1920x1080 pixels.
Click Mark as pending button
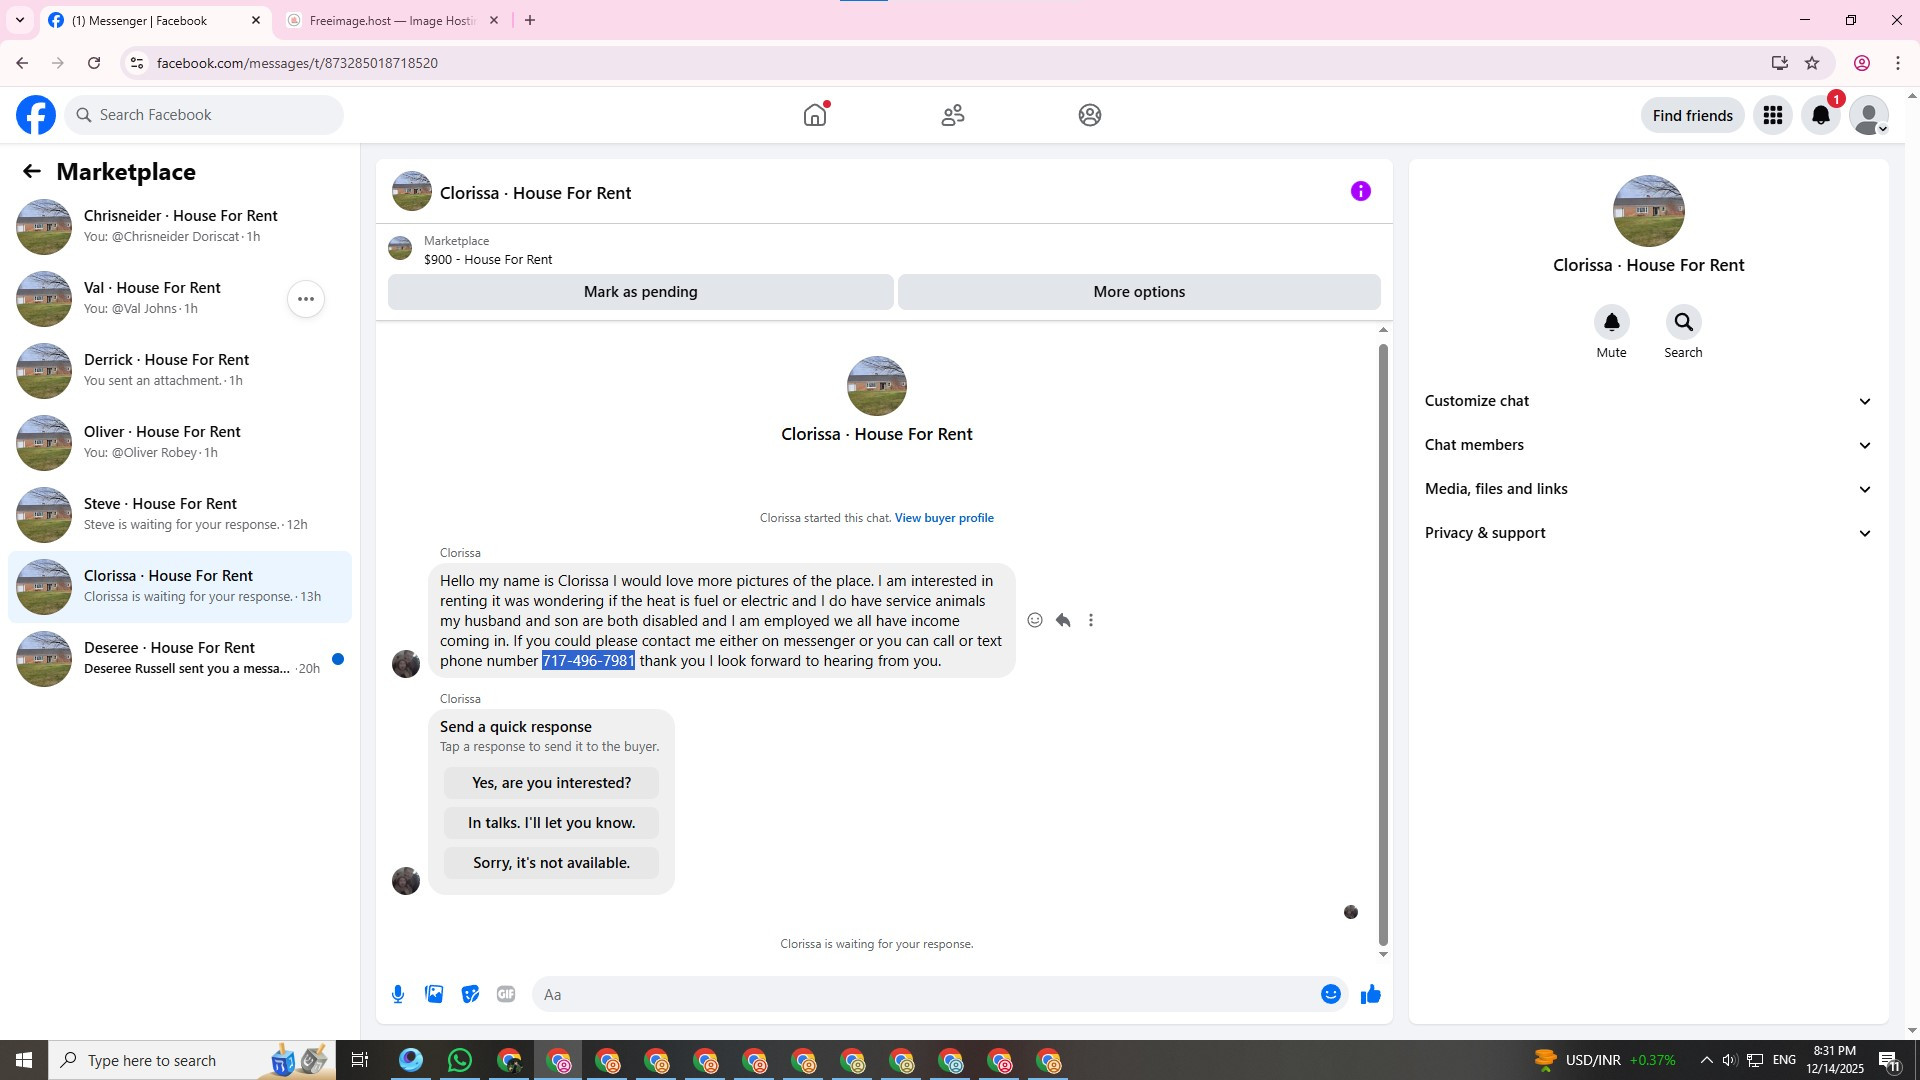pyautogui.click(x=640, y=292)
